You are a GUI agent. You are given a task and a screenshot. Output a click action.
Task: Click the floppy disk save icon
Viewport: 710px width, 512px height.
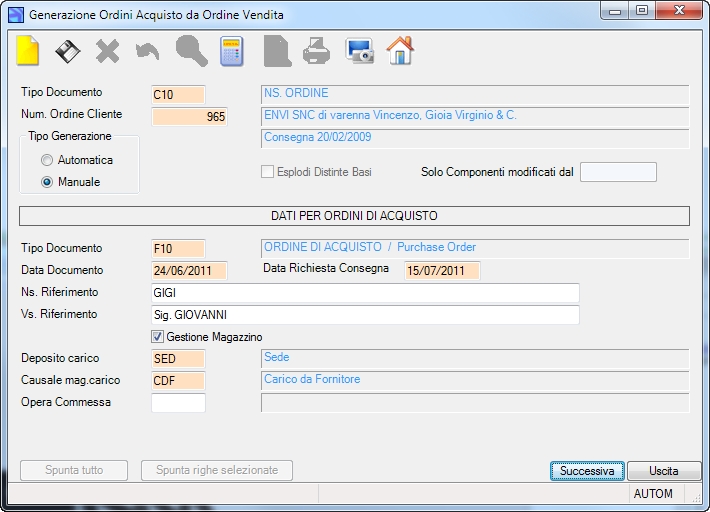click(68, 51)
